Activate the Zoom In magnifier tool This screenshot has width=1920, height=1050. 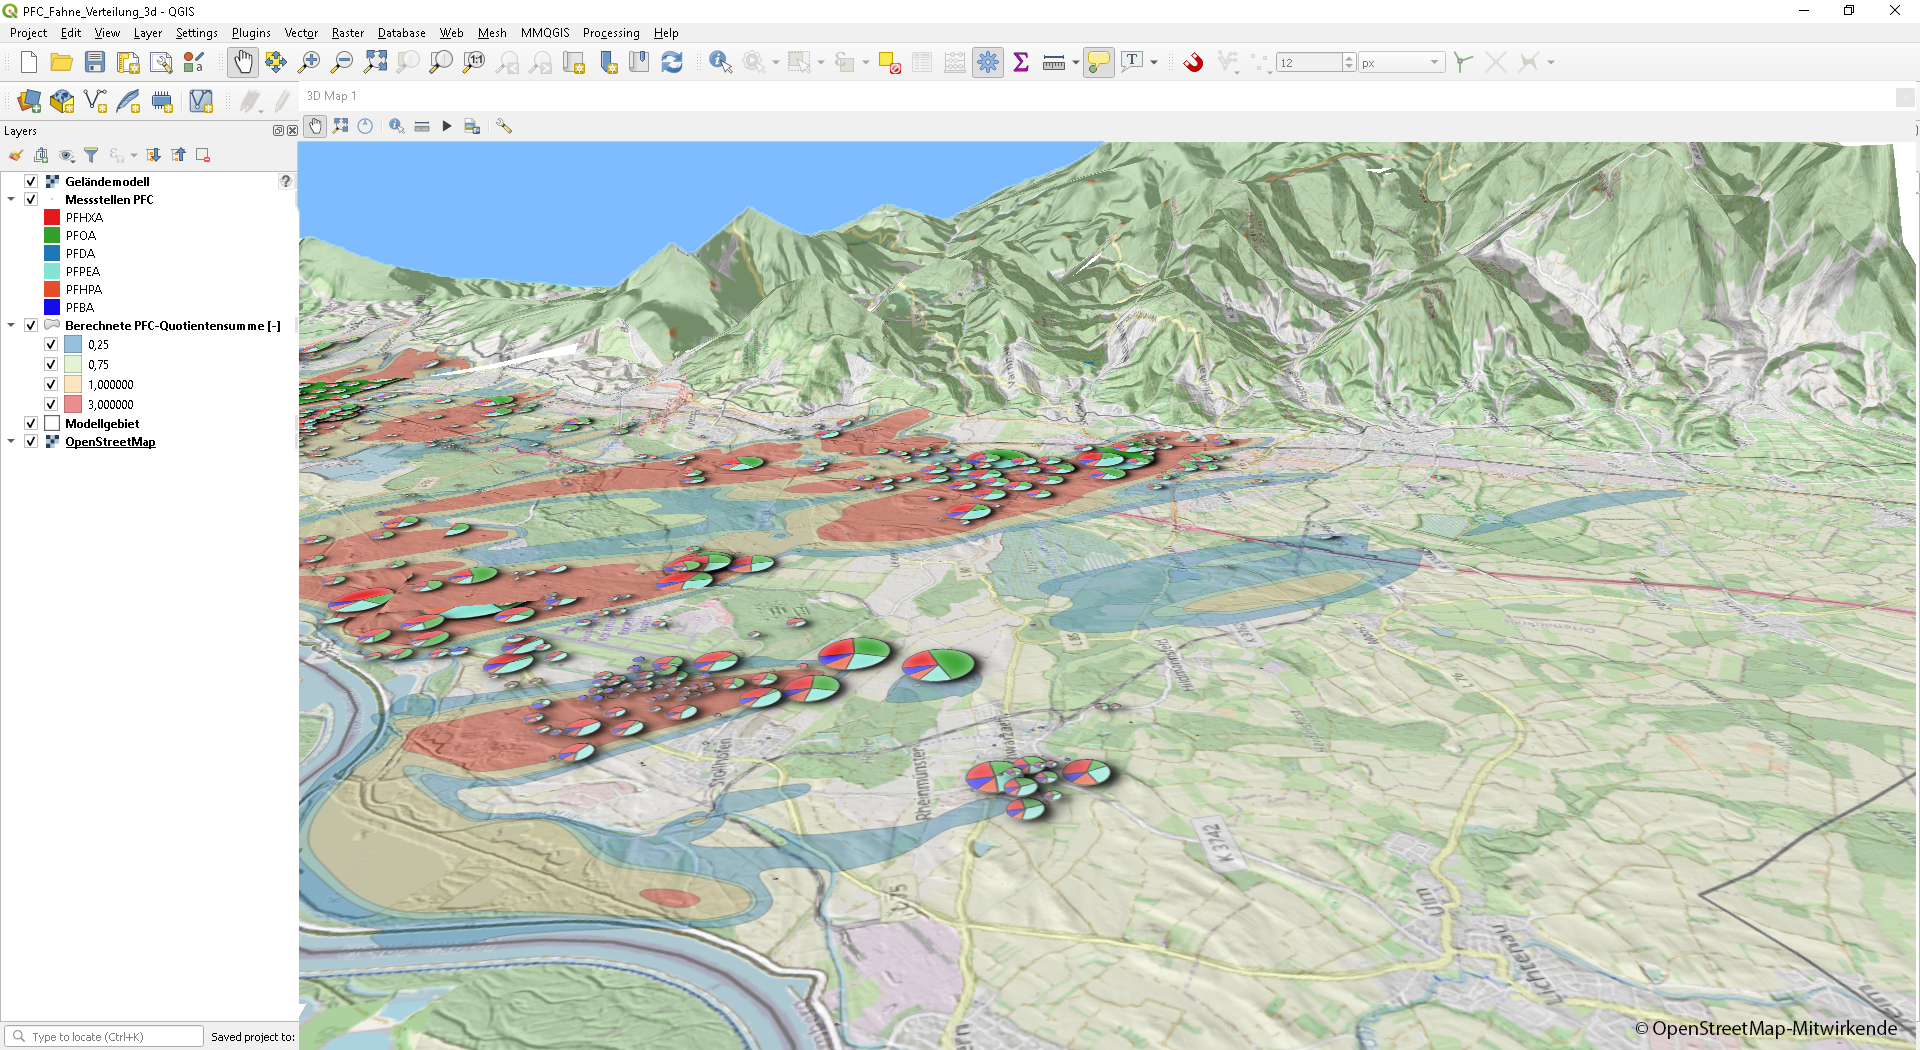[x=309, y=62]
